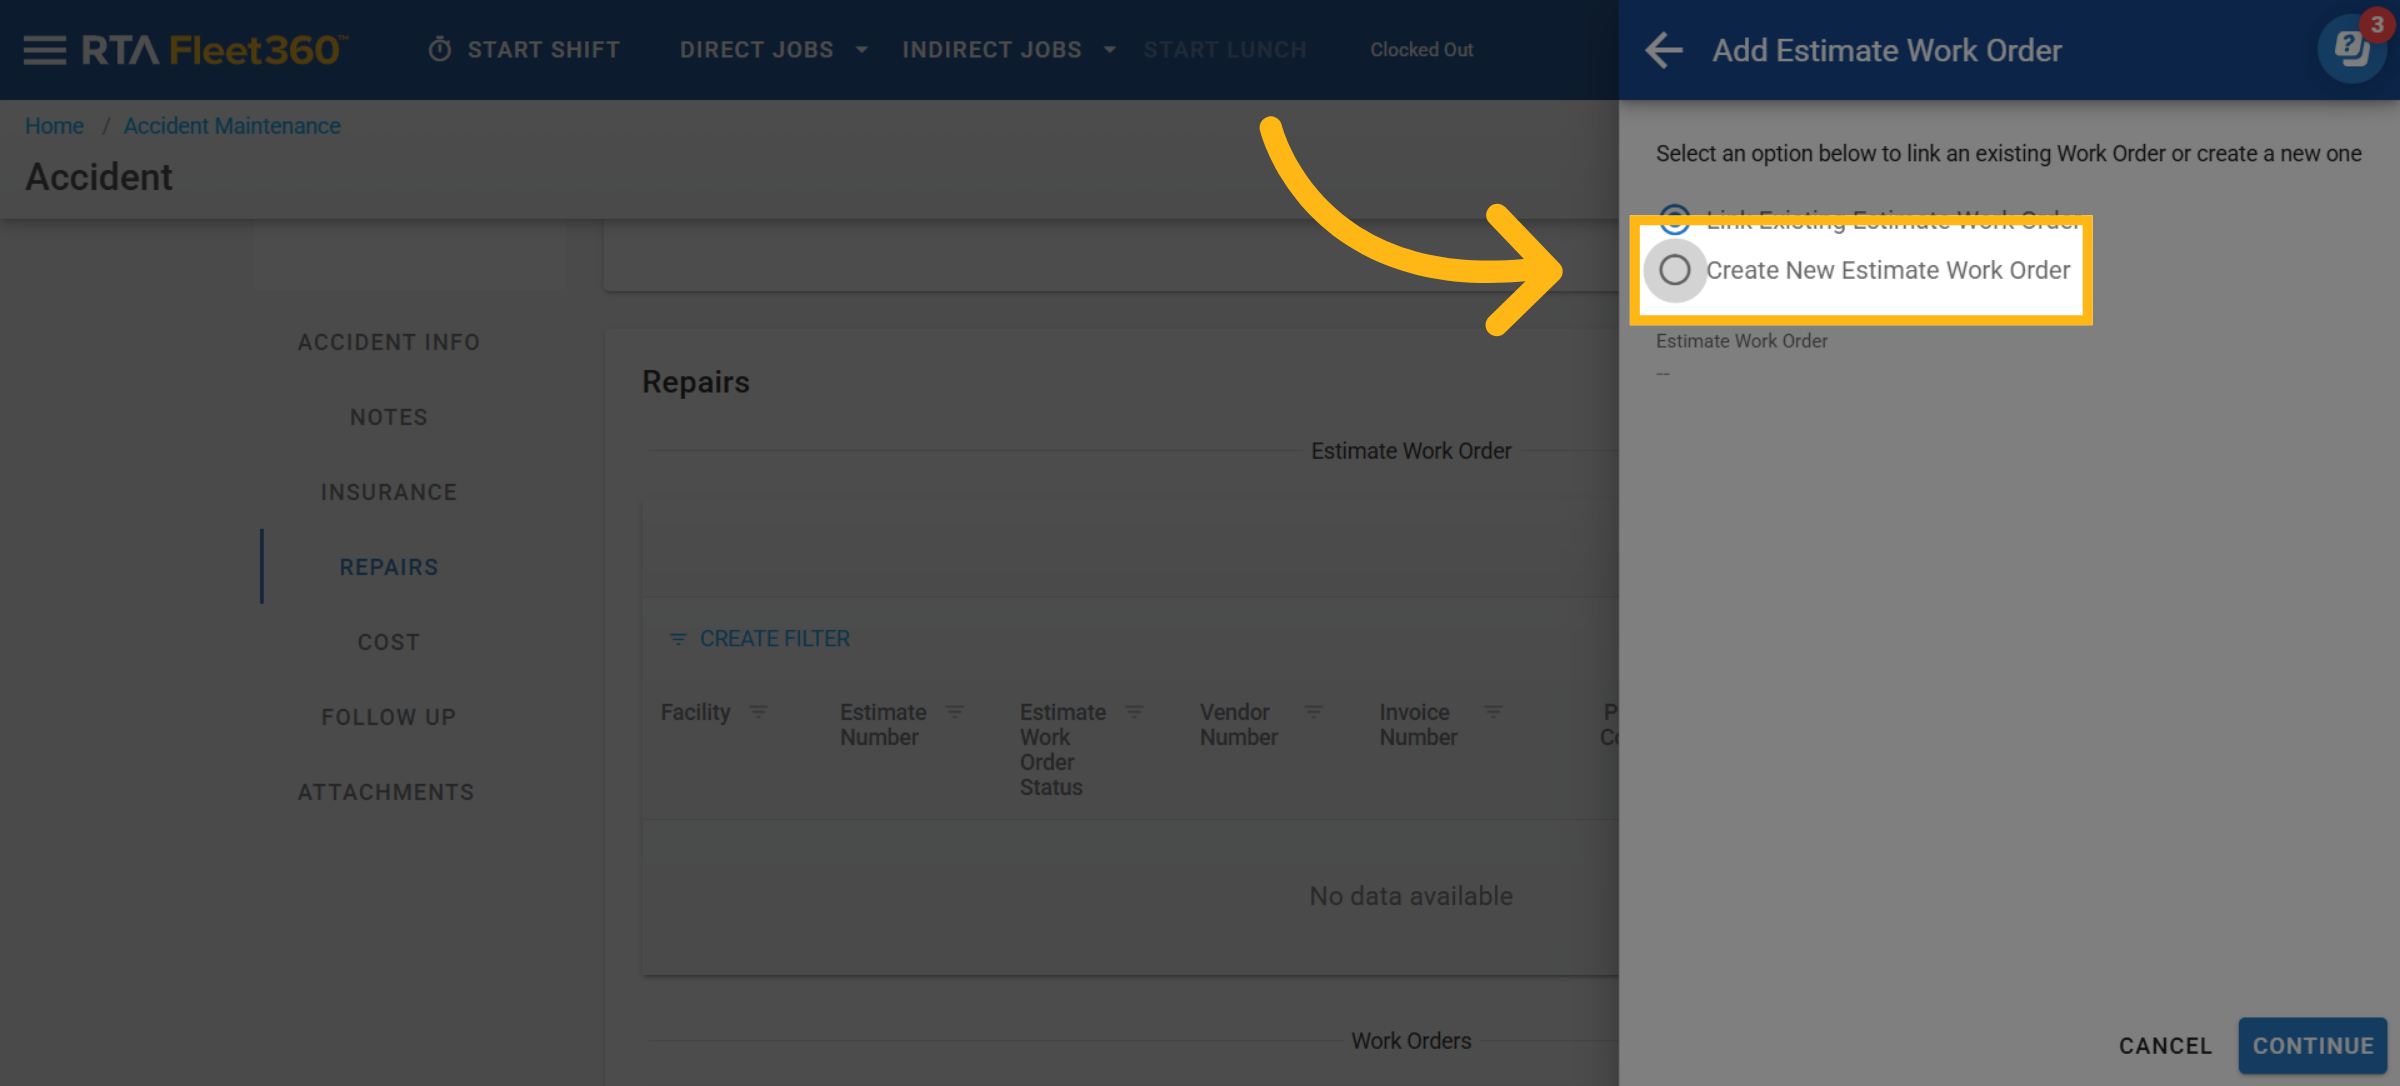2400x1086 pixels.
Task: Select Link Existing Estimate Work Order radio
Action: pos(1675,214)
